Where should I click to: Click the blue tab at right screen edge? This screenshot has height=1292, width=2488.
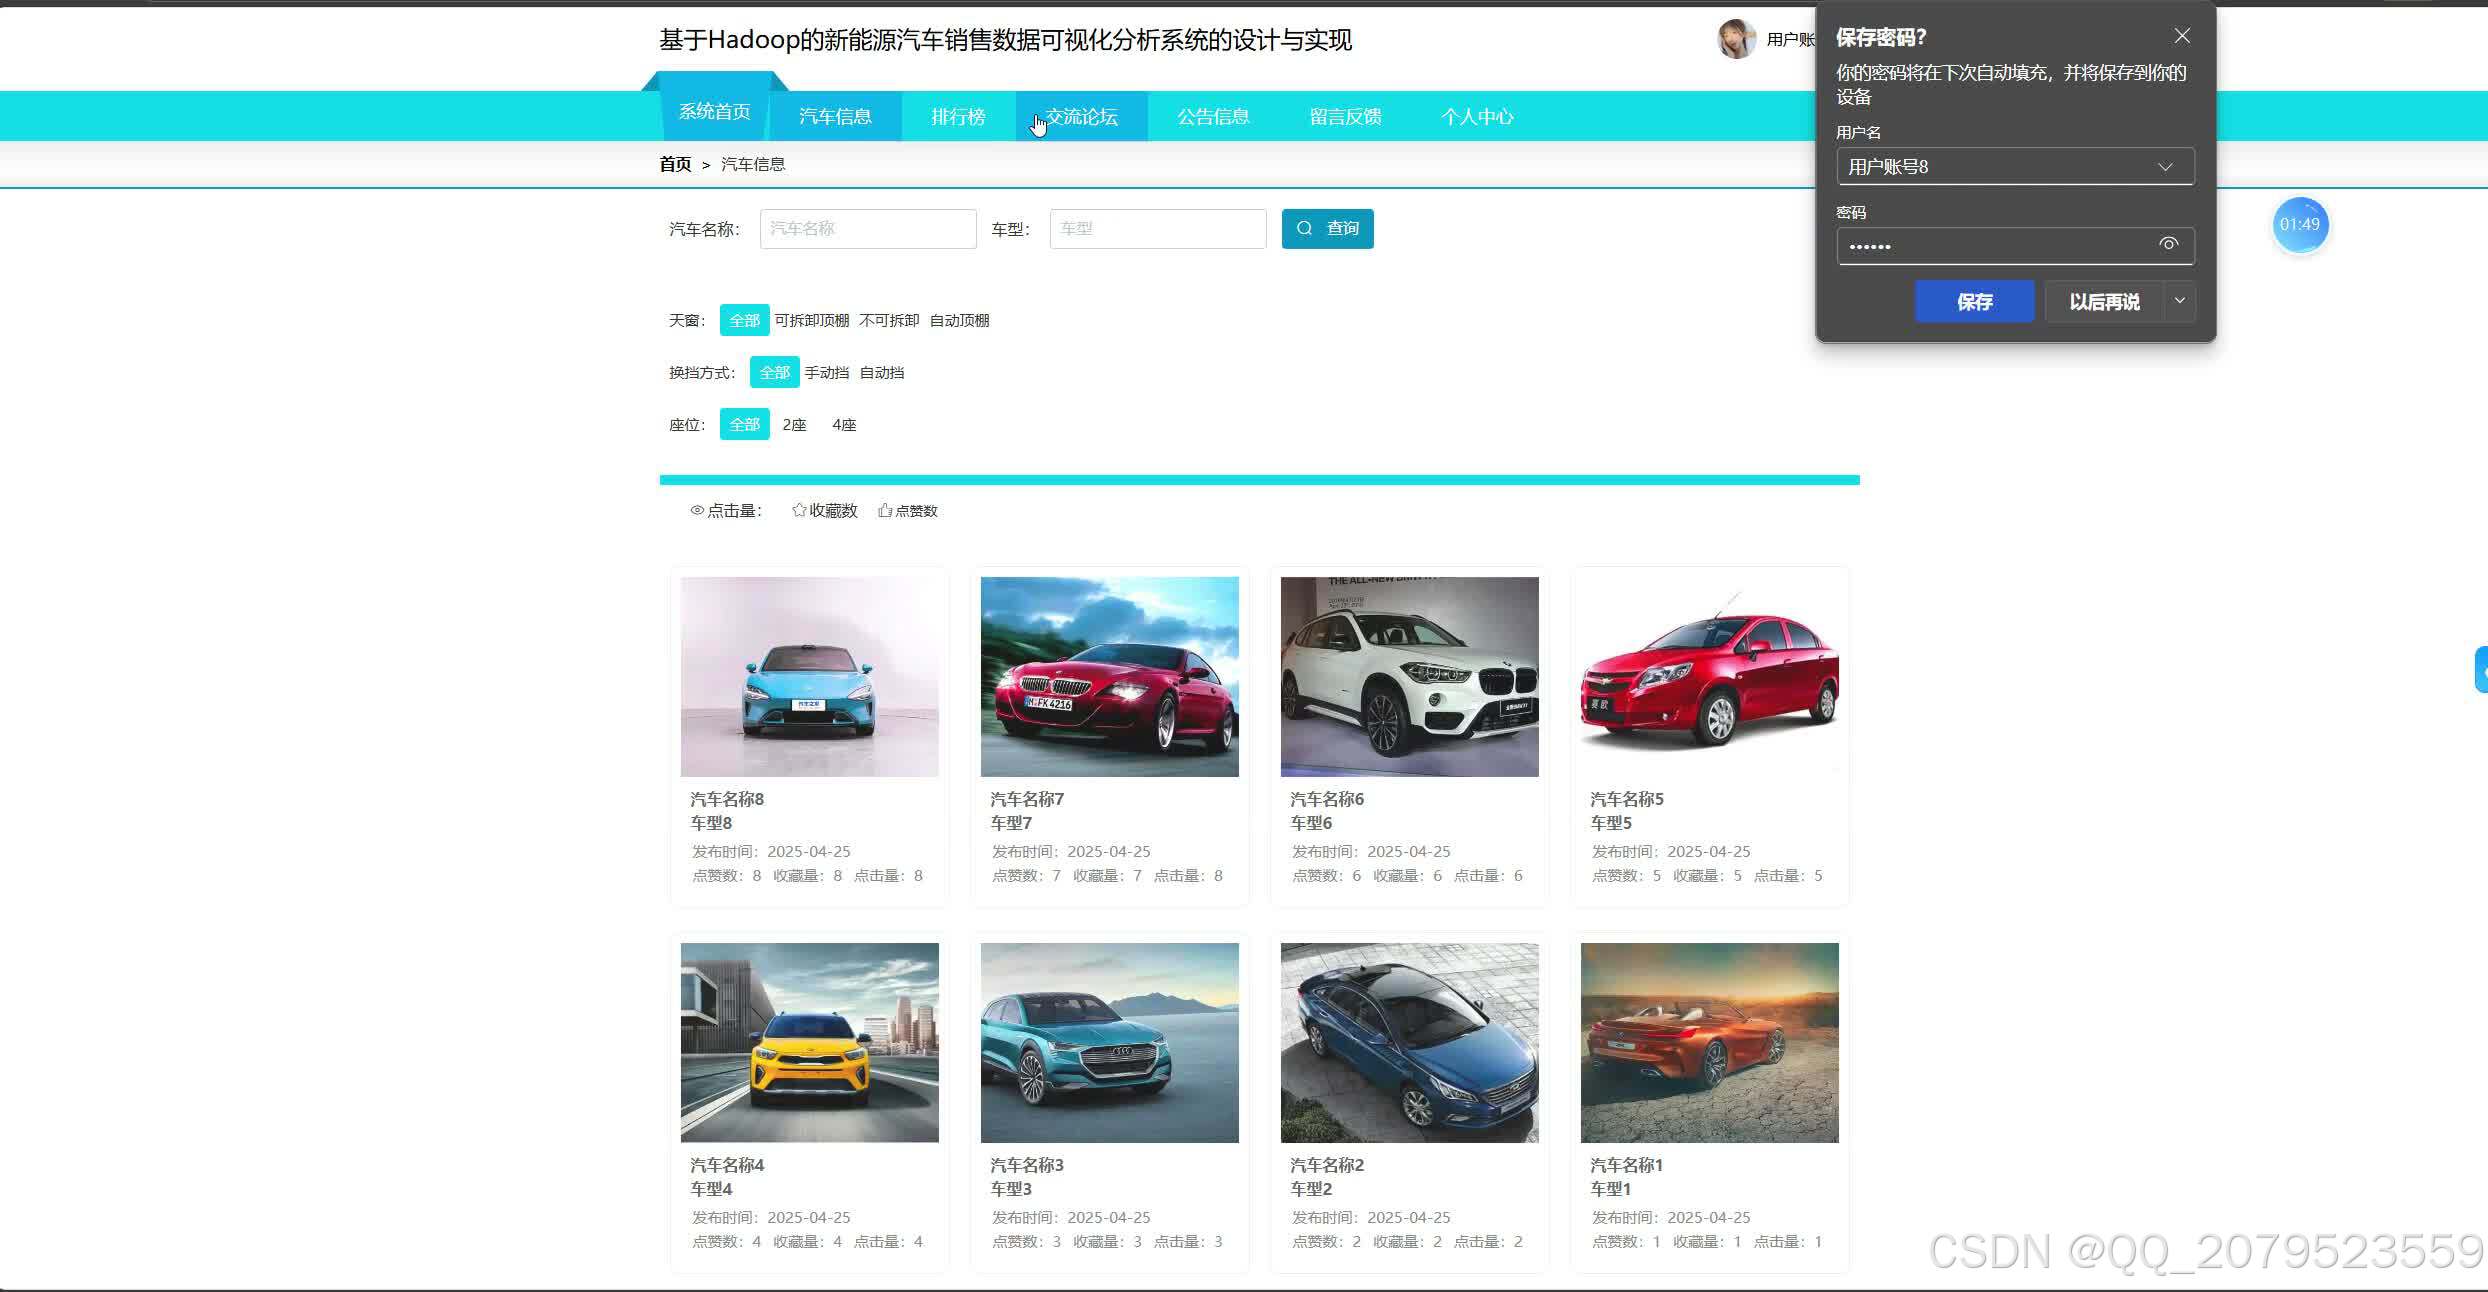tap(2480, 671)
